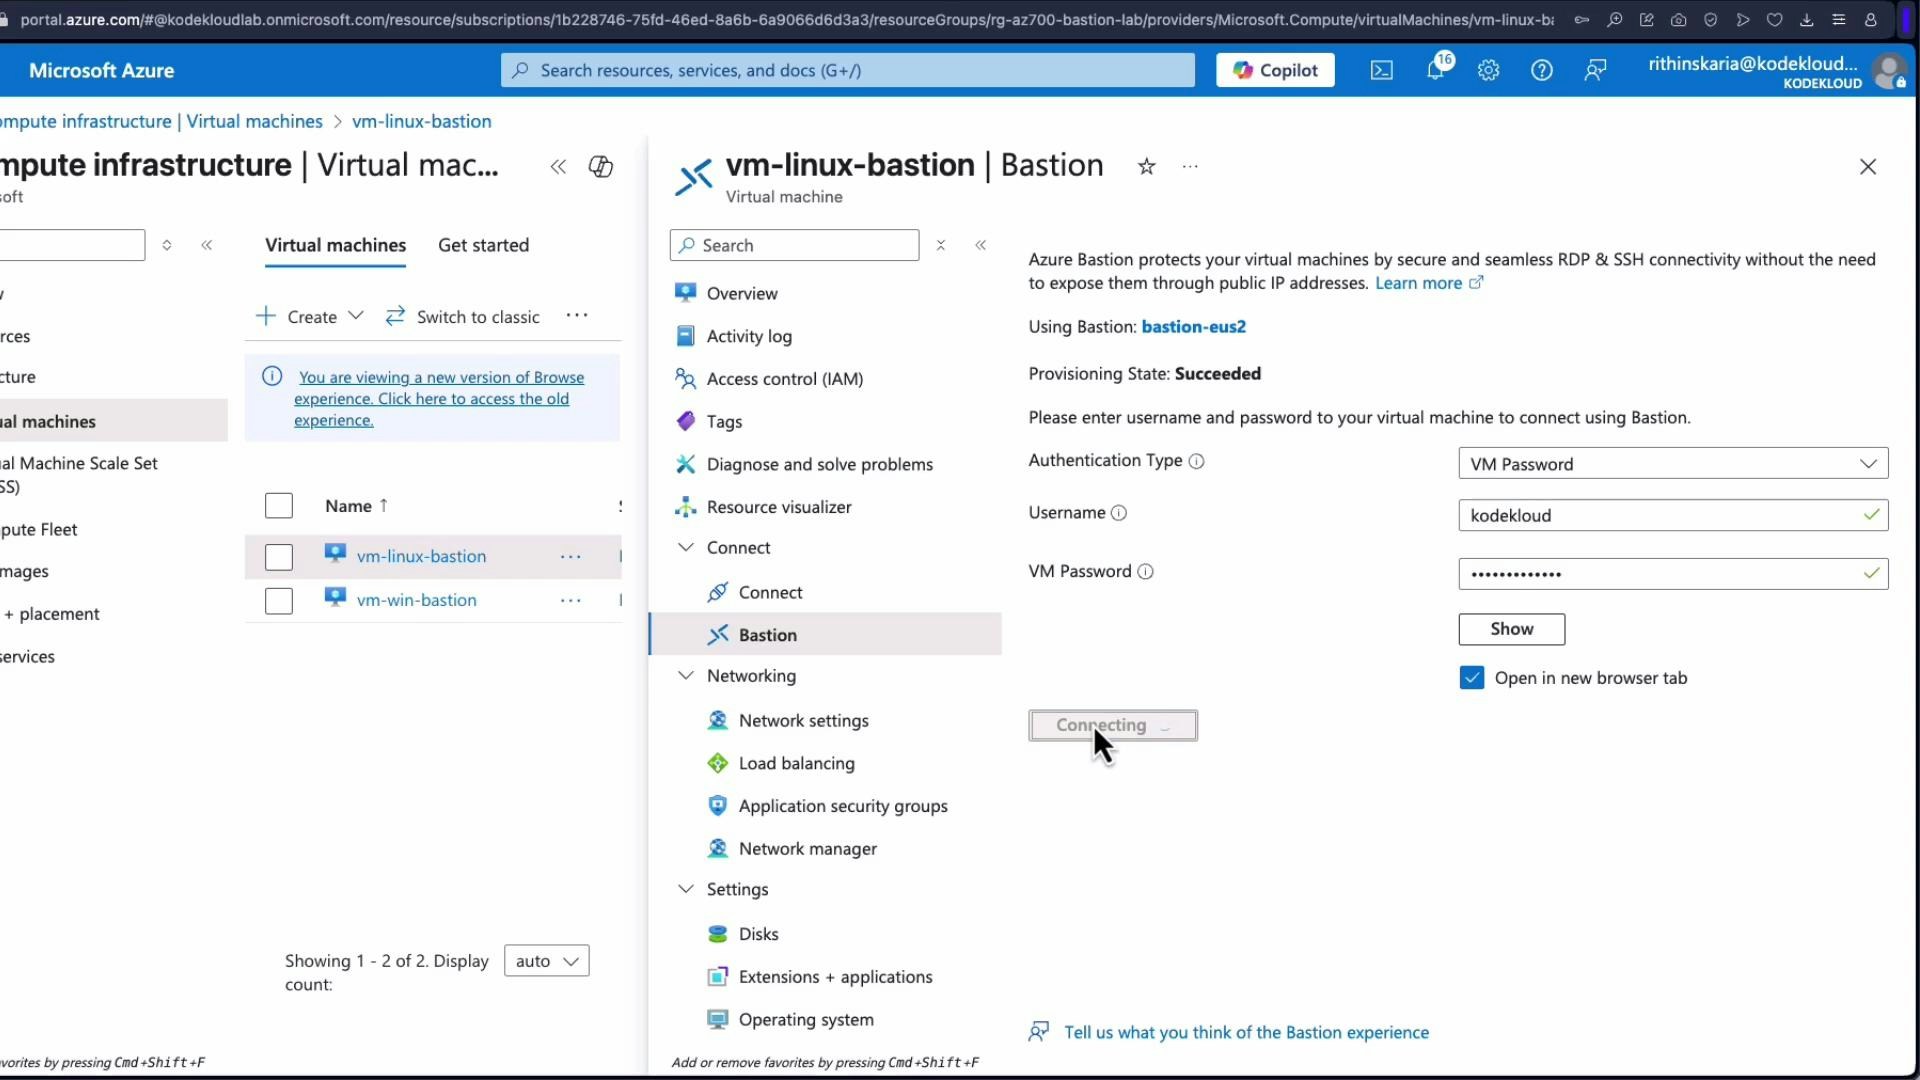The height and width of the screenshot is (1080, 1920).
Task: Open Network settings under Networking
Action: click(803, 720)
